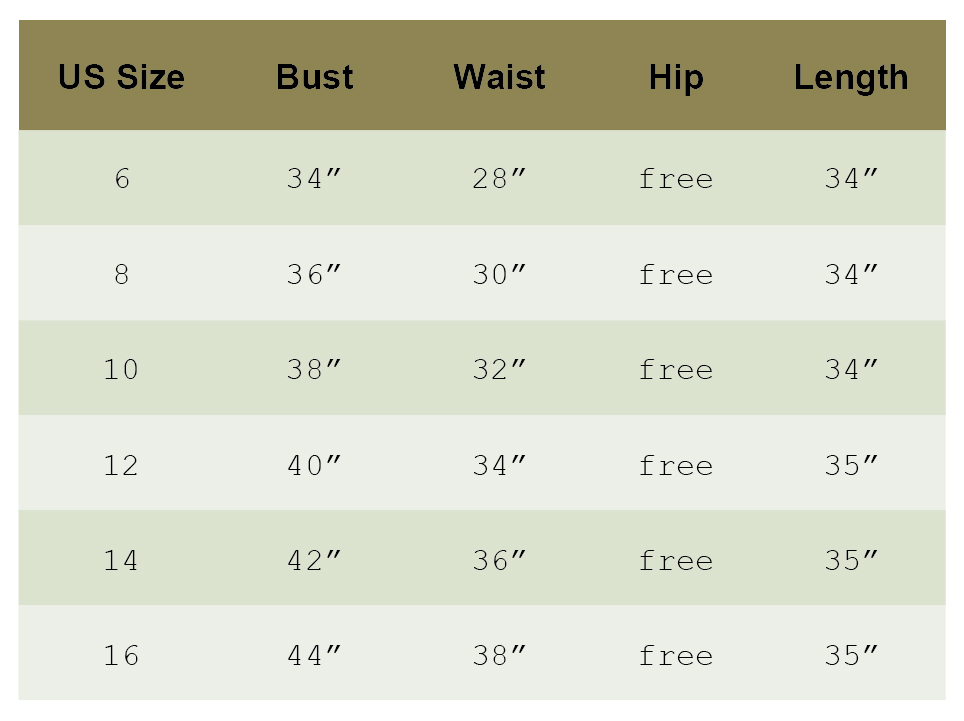Click the 28″ waist measurement
The height and width of the screenshot is (721, 964).
point(499,179)
